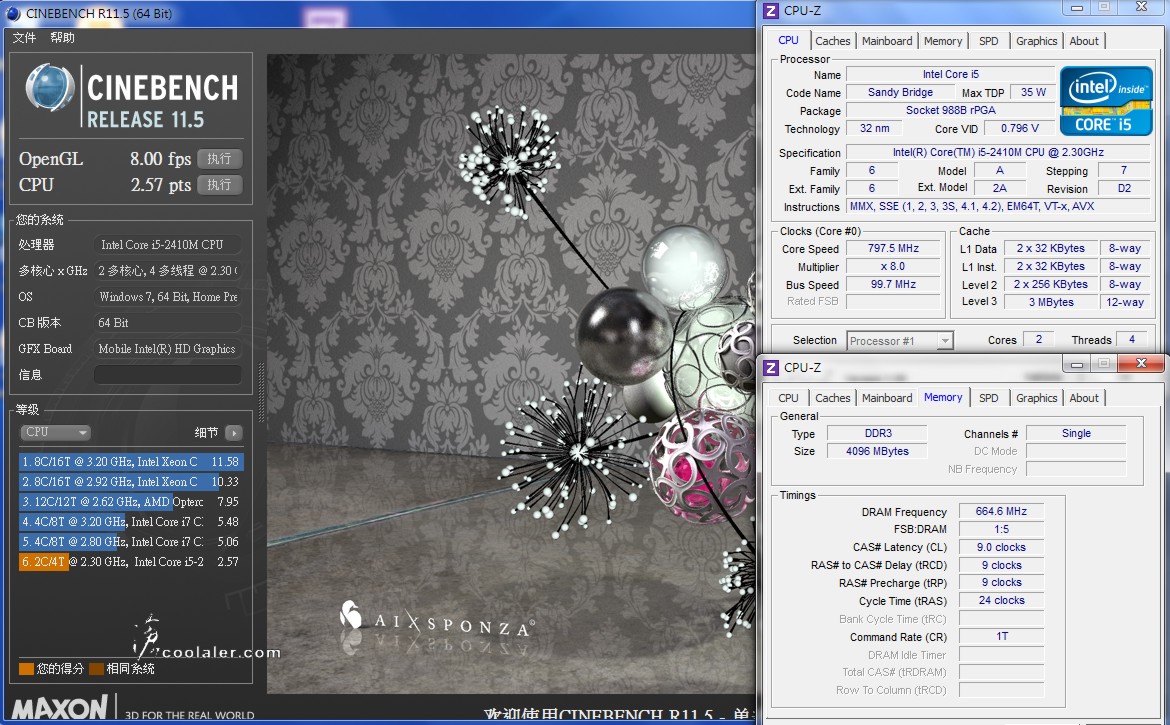Image resolution: width=1170 pixels, height=725 pixels.
Task: Run the OpenGL test with 执行 button
Action: pyautogui.click(x=219, y=159)
